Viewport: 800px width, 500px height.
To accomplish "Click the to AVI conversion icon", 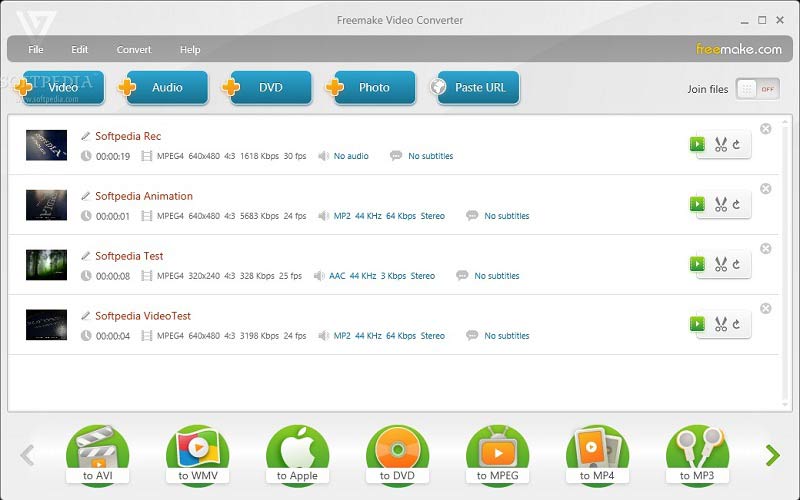I will pyautogui.click(x=97, y=455).
